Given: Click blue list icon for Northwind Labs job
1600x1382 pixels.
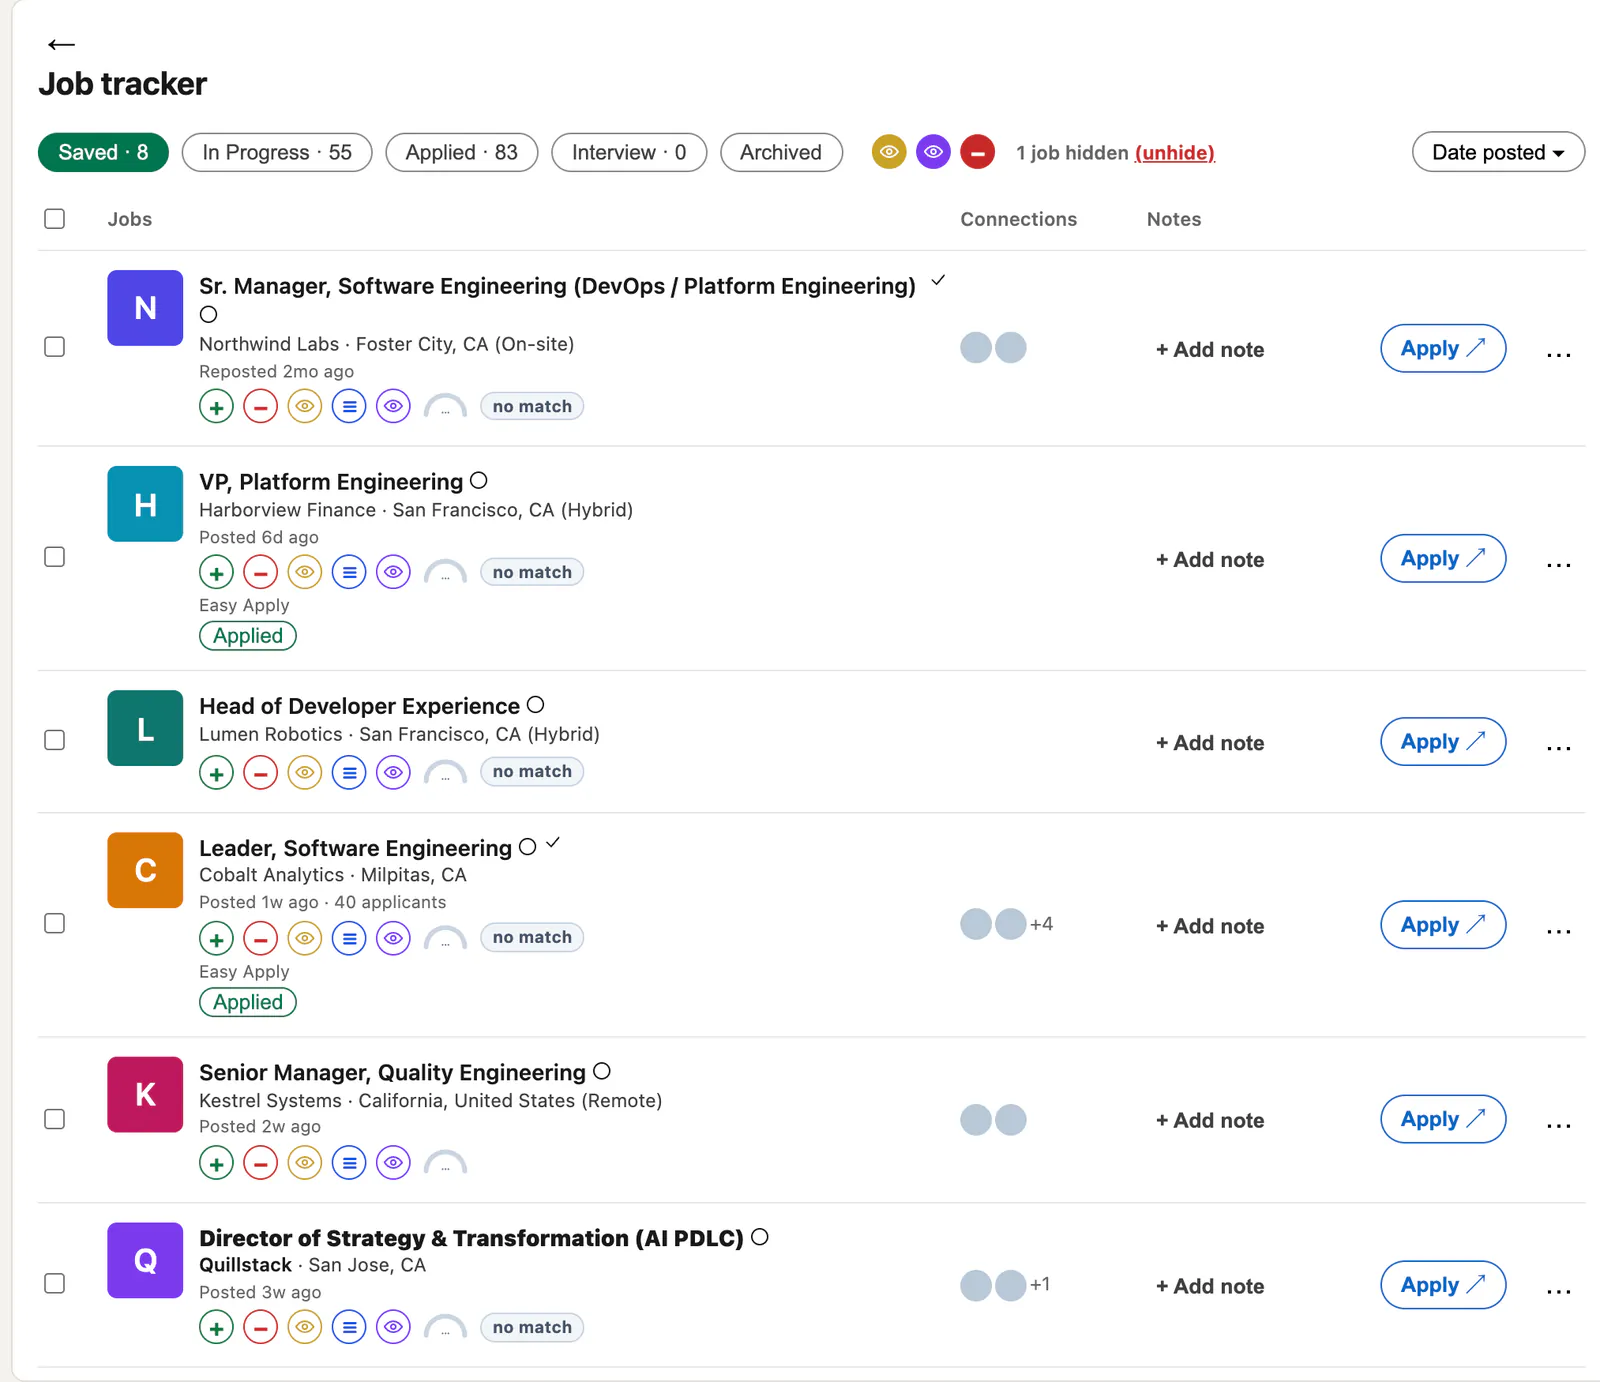Looking at the screenshot, I should [x=349, y=407].
